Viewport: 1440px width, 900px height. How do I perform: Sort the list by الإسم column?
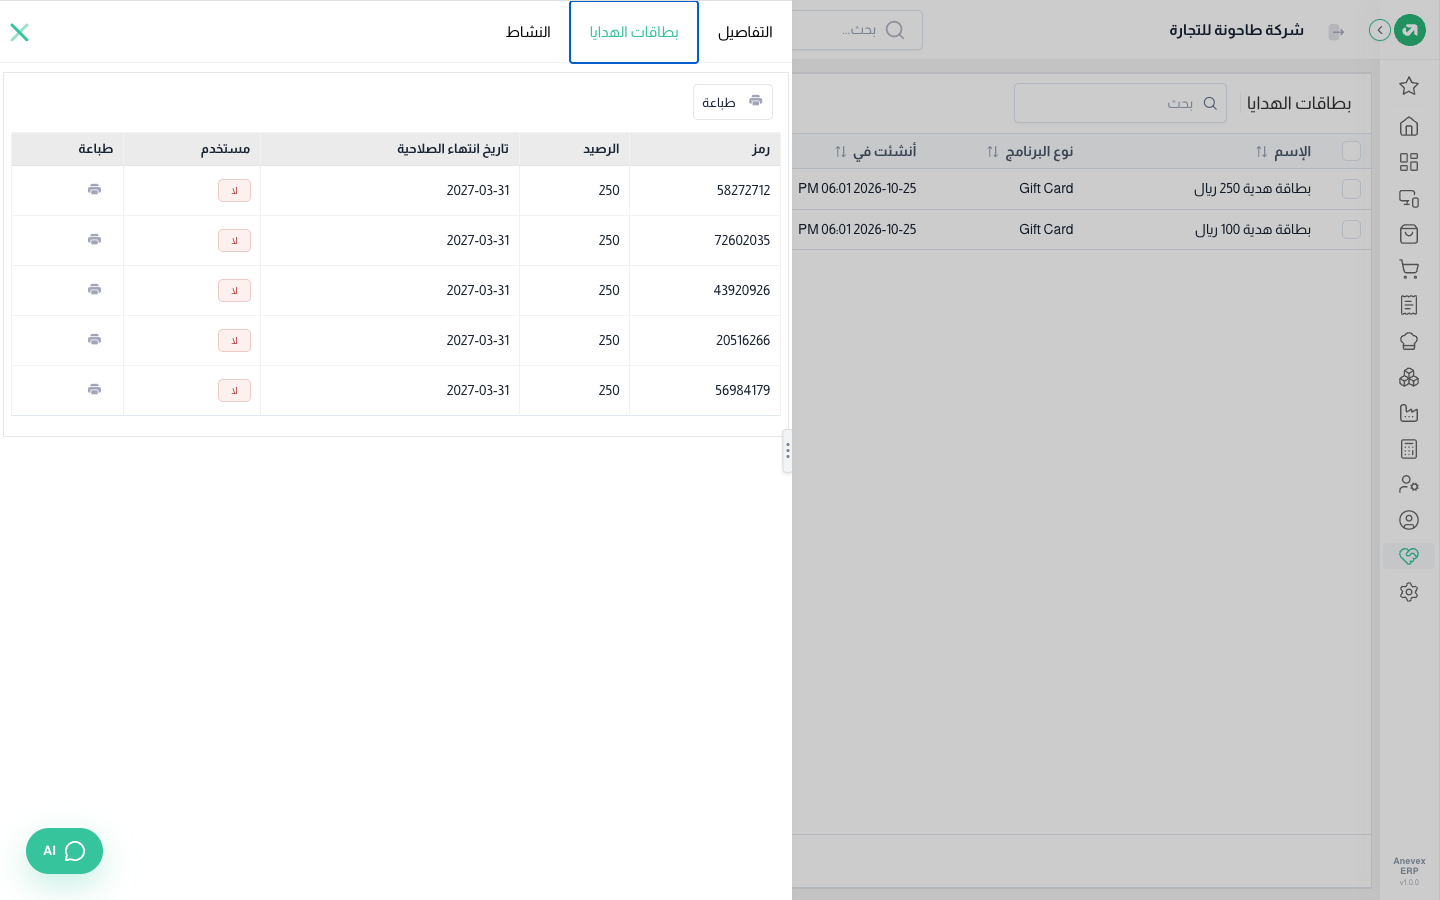(x=1283, y=152)
